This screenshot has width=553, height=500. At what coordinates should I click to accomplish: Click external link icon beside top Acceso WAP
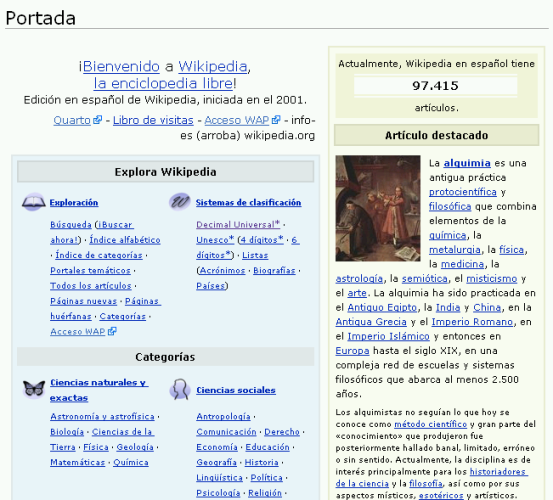276,120
